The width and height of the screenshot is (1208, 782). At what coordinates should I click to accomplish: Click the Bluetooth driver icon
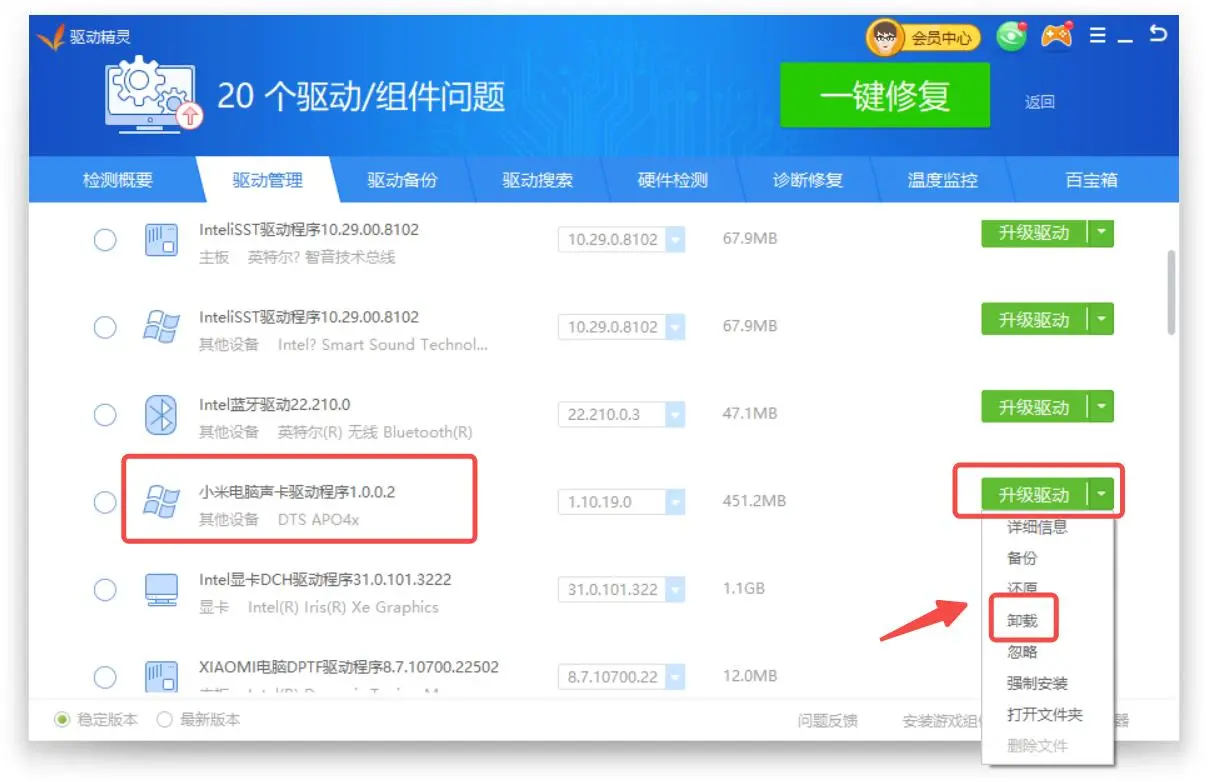click(x=161, y=415)
